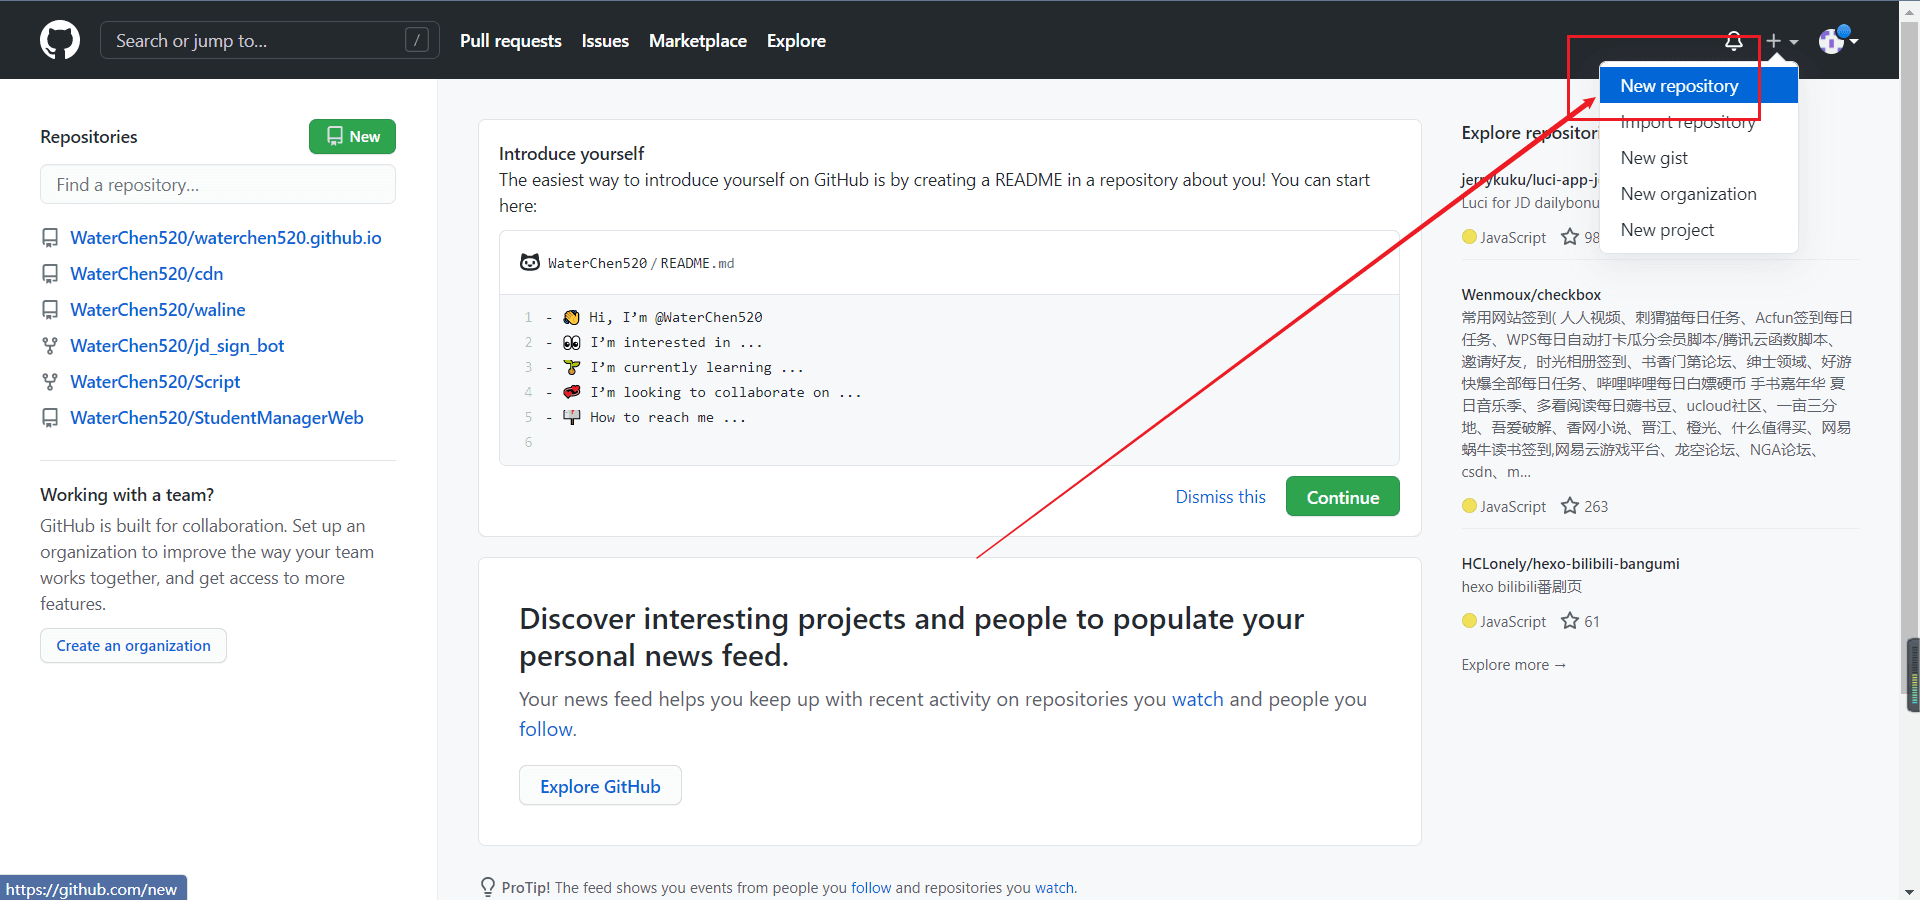Click follow link in ProTip text
The image size is (1920, 900).
click(871, 888)
